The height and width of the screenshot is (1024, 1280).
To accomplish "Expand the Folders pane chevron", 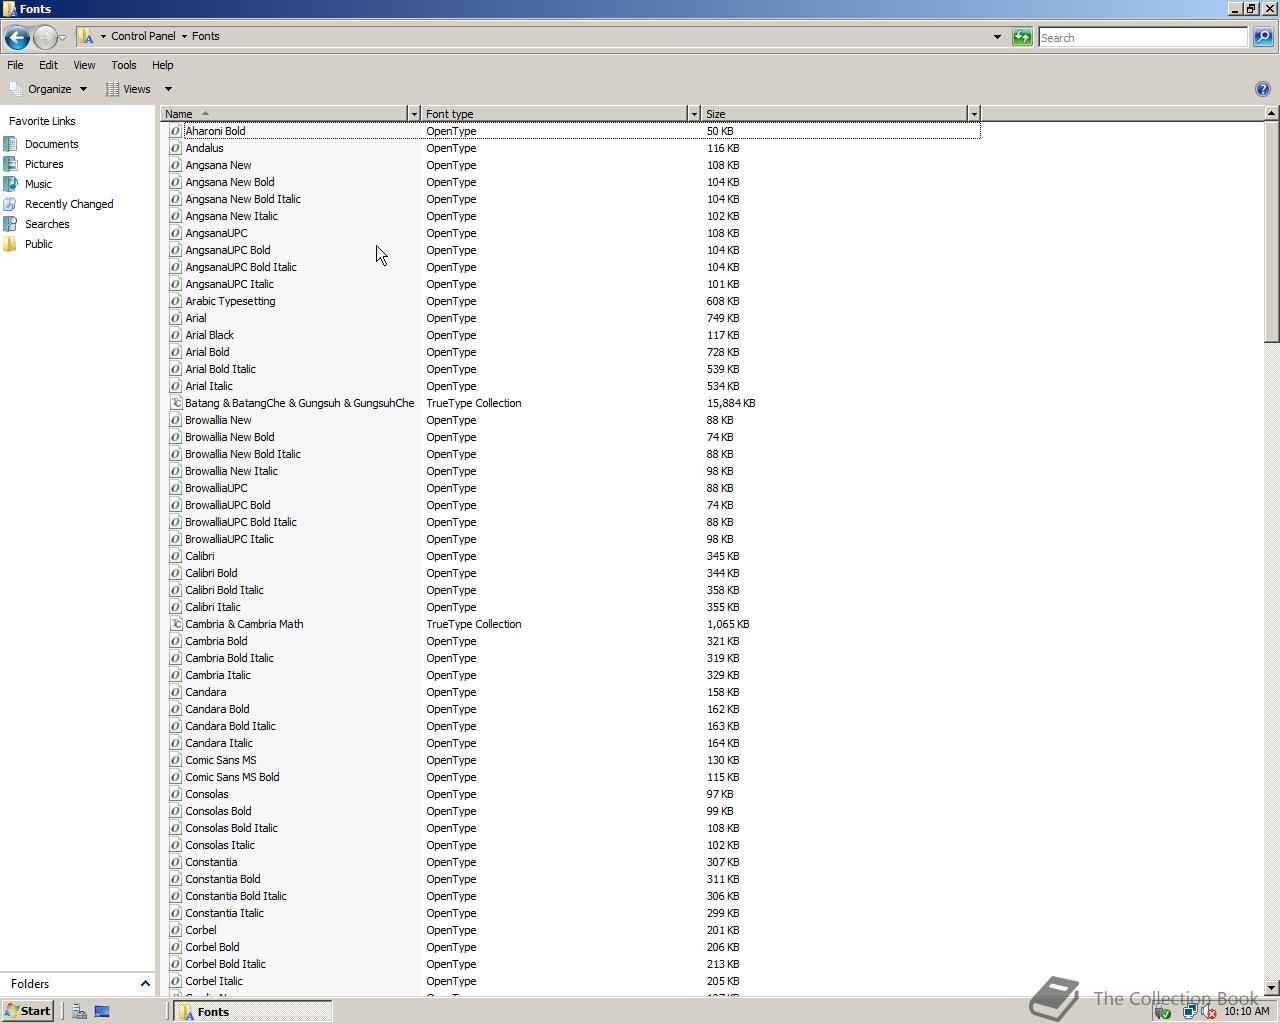I will coord(145,984).
